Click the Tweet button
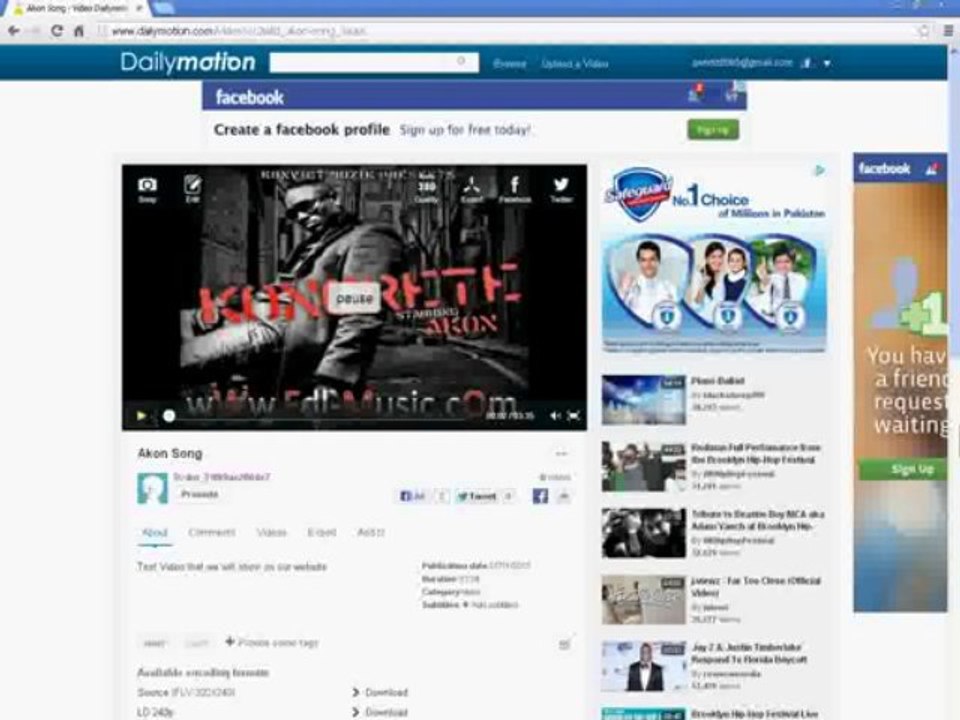This screenshot has height=720, width=960. pyautogui.click(x=477, y=496)
